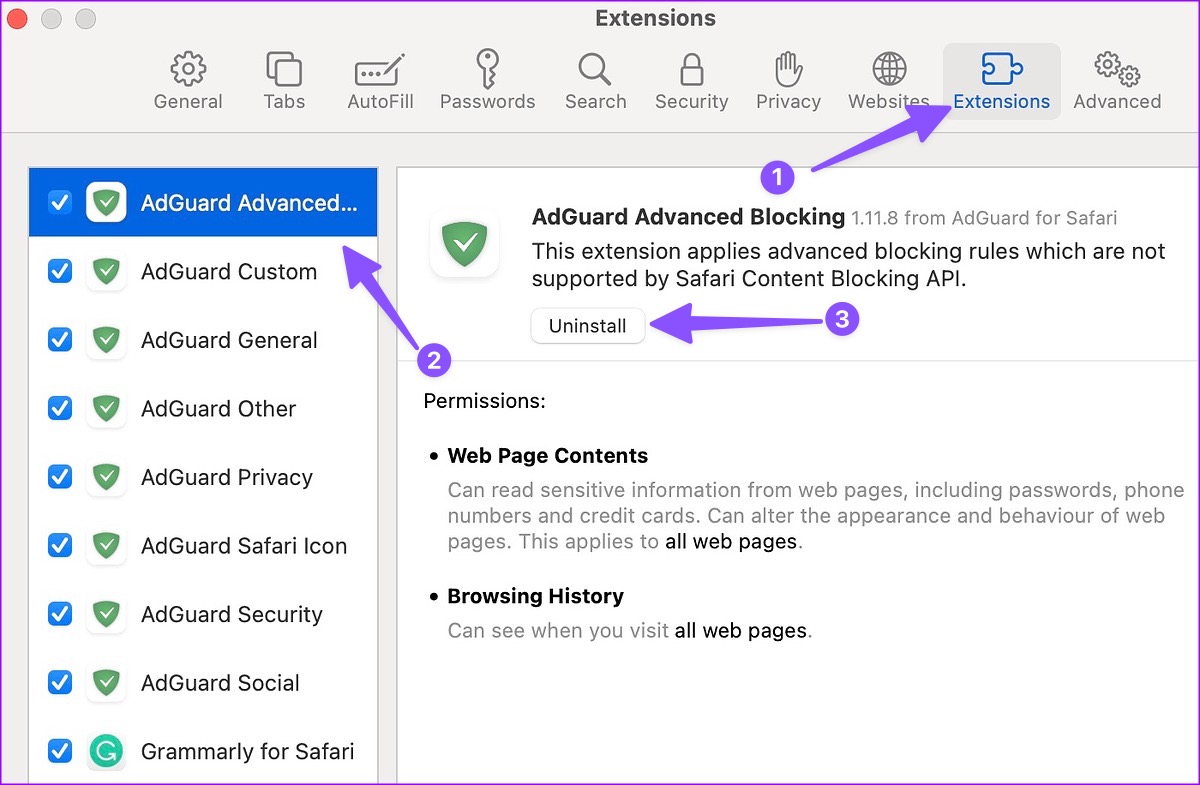This screenshot has width=1200, height=785.
Task: Select the AdGuard Safari Icon extension
Action: point(243,546)
